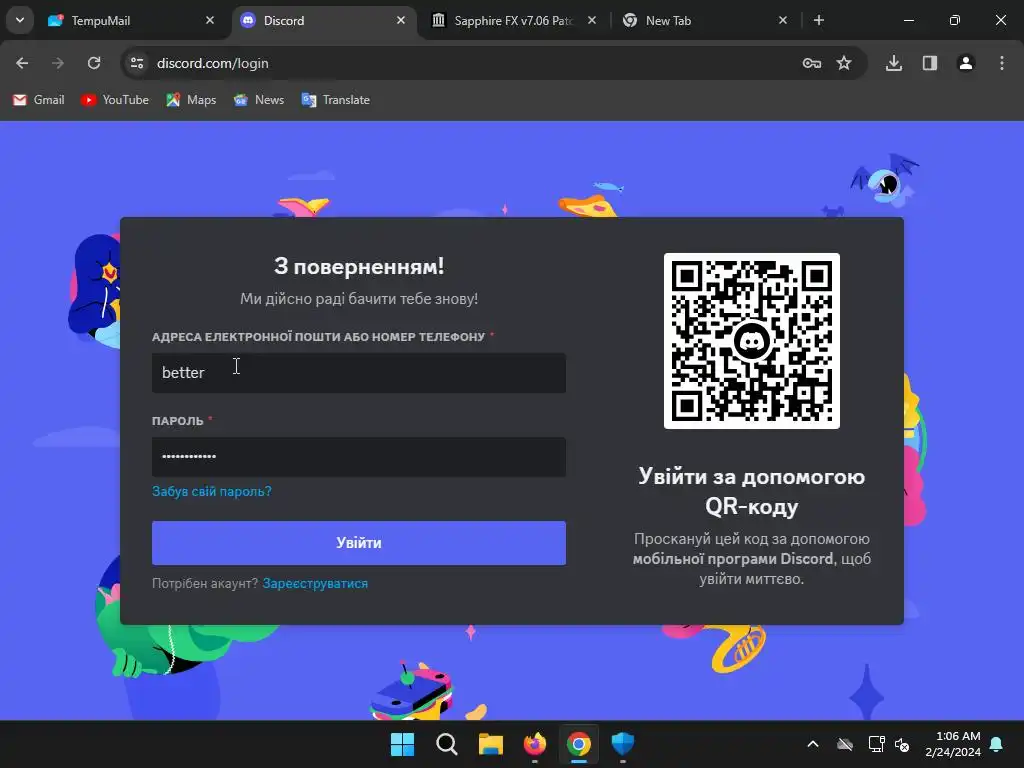Open the network display tray icon
The width and height of the screenshot is (1024, 768).
(x=876, y=744)
